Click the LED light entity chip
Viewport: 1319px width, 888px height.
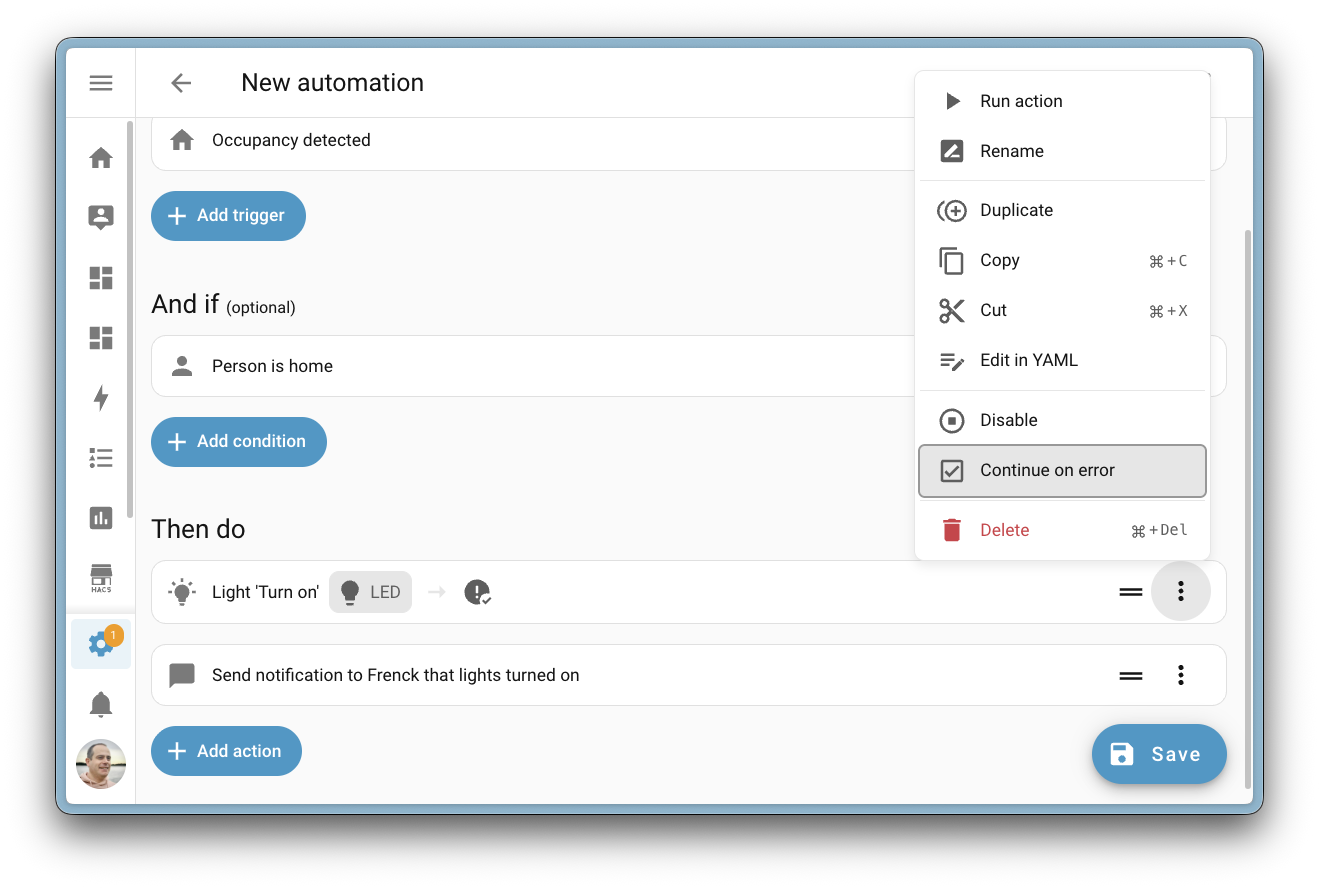[370, 591]
